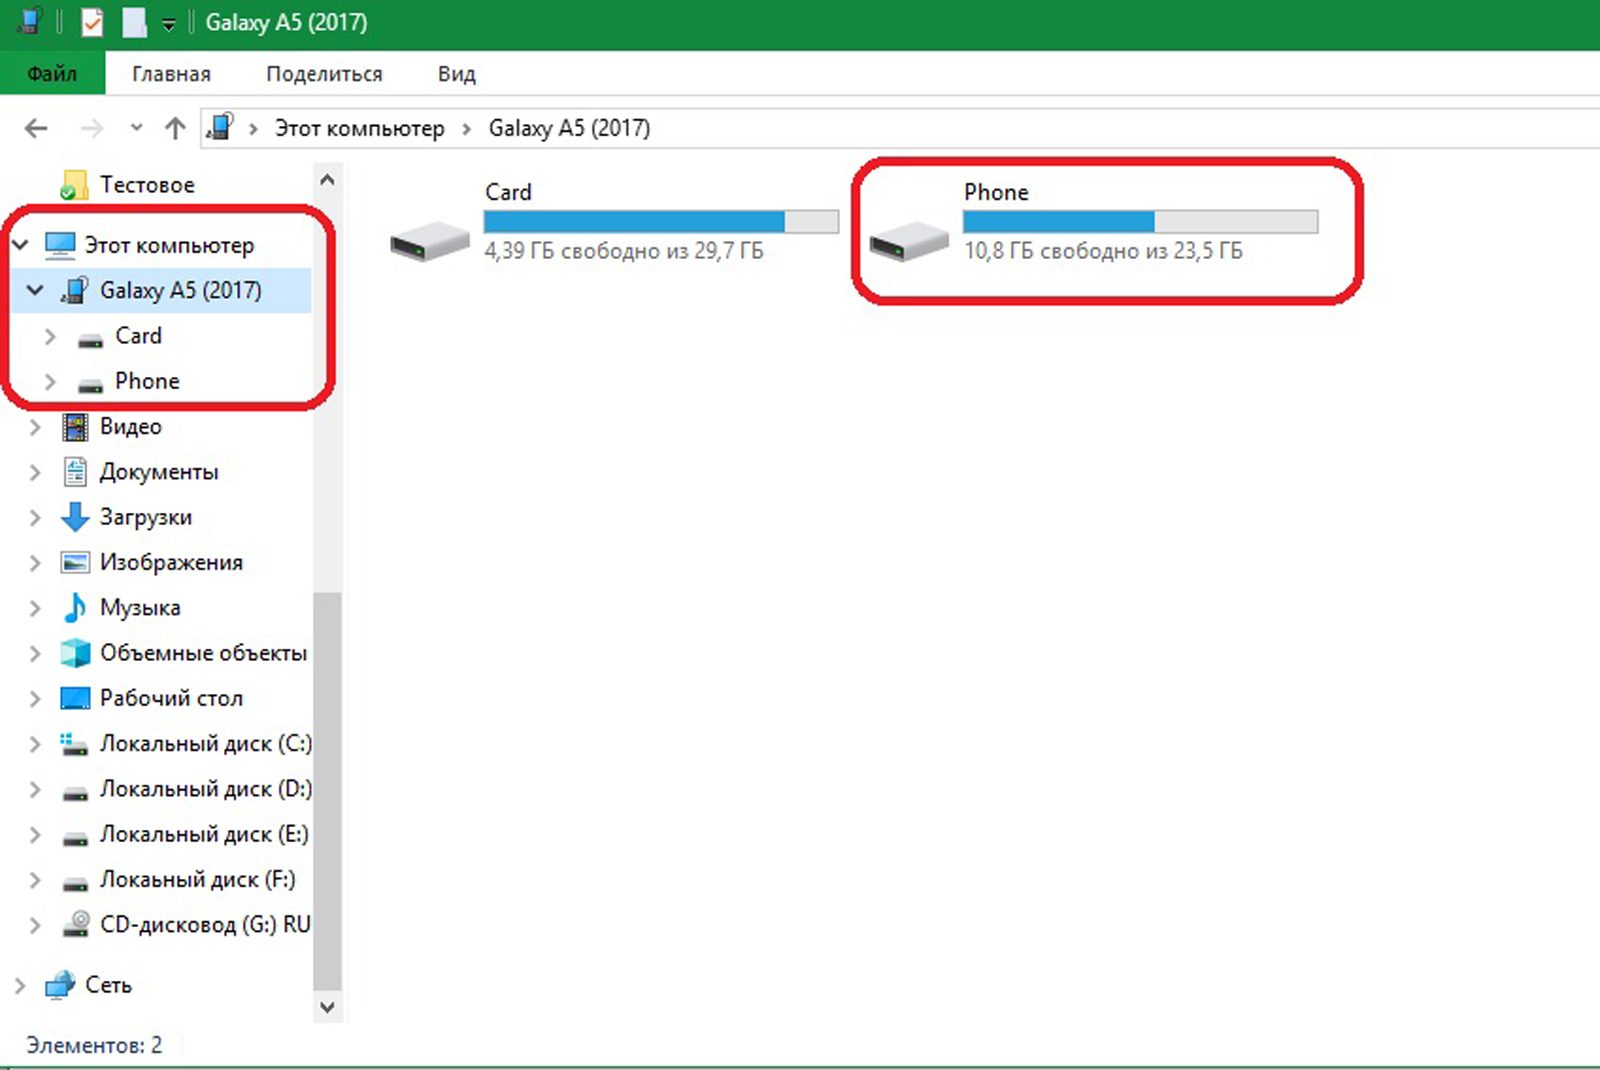This screenshot has height=1070, width=1600.
Task: Click the New folder icon in title bar
Action: (x=134, y=22)
